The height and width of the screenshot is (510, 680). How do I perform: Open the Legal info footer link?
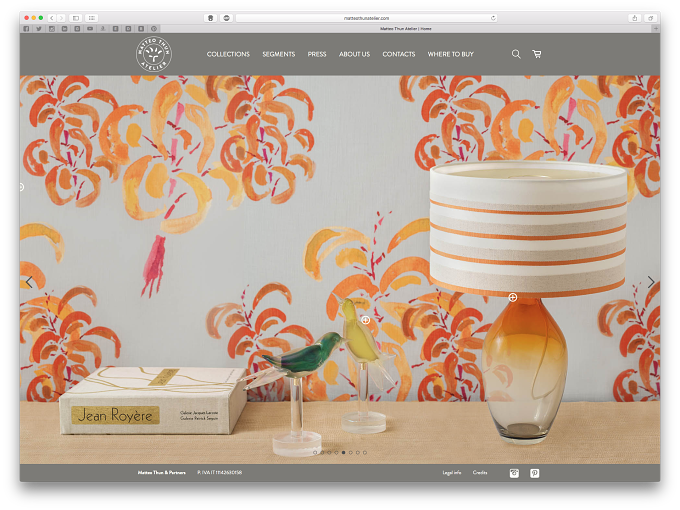[x=451, y=473]
